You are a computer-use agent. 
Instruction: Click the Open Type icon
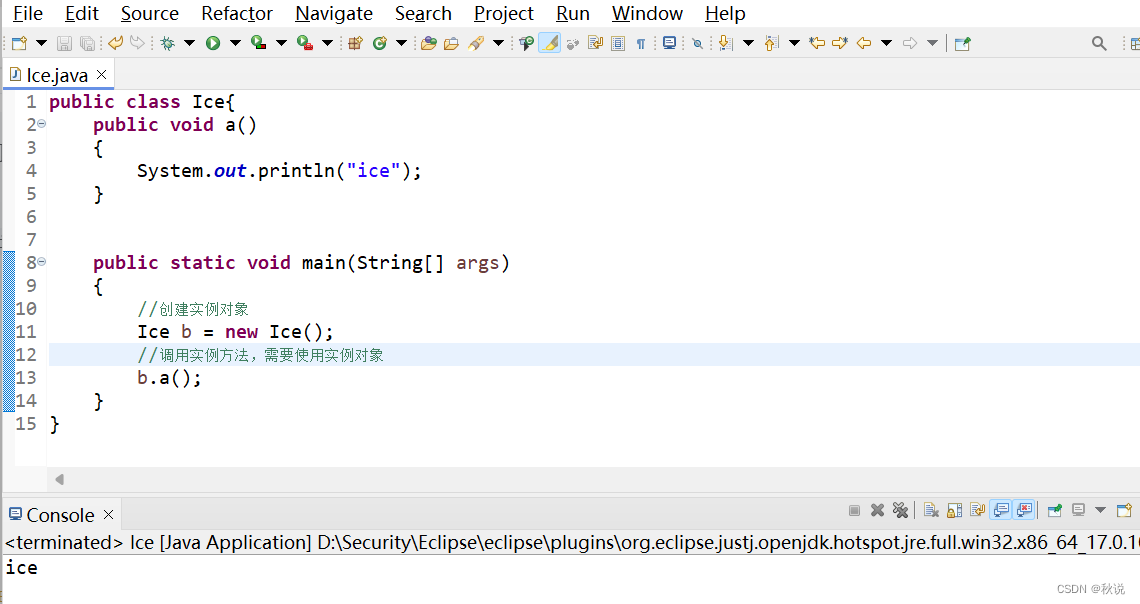[x=429, y=44]
